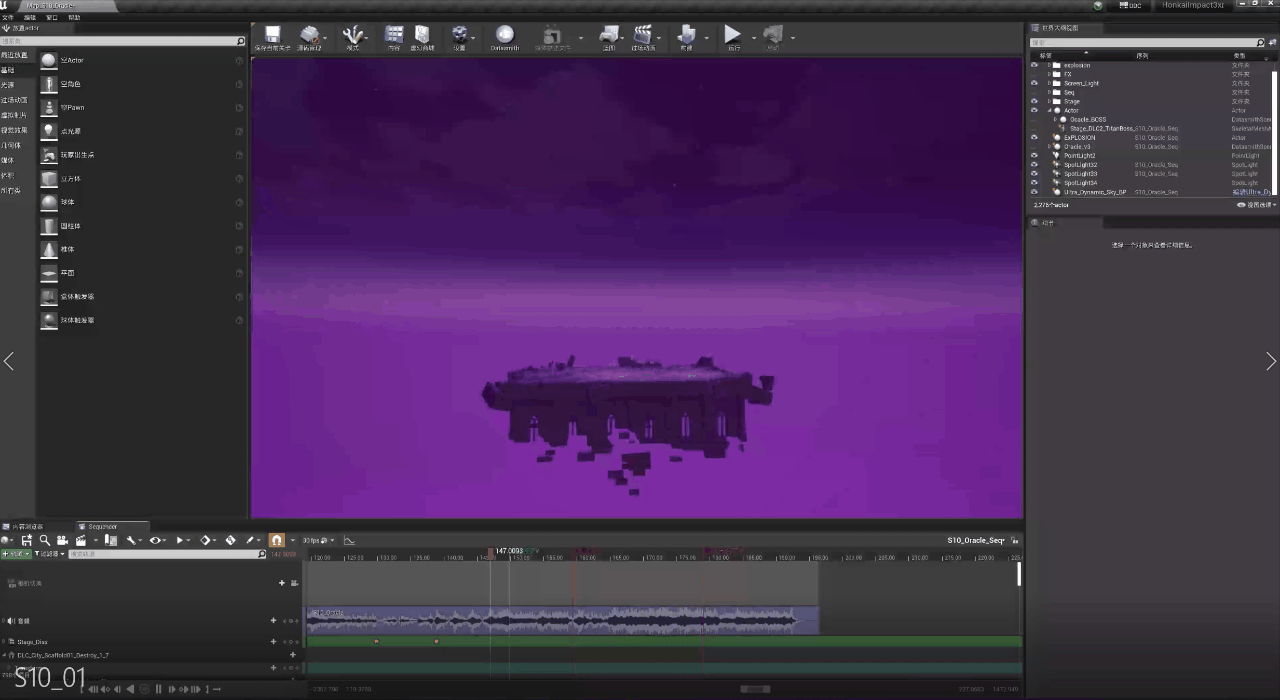Expand the explosion folder in outliner
The image size is (1280, 700).
point(1049,65)
